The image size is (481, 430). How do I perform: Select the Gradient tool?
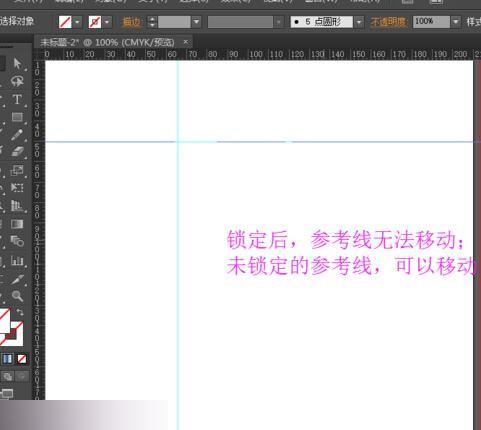17,224
